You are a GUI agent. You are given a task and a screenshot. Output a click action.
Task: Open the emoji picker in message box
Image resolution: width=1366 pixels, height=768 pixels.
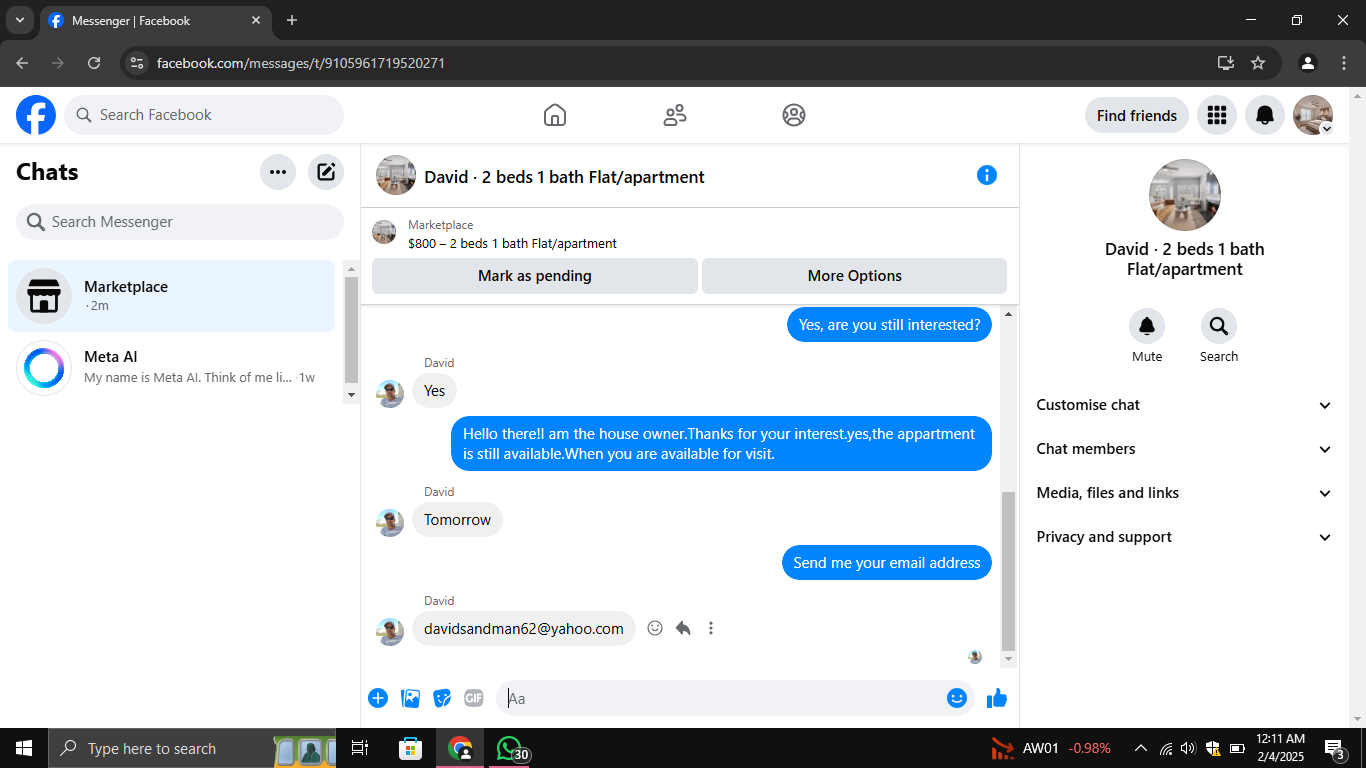coord(957,698)
